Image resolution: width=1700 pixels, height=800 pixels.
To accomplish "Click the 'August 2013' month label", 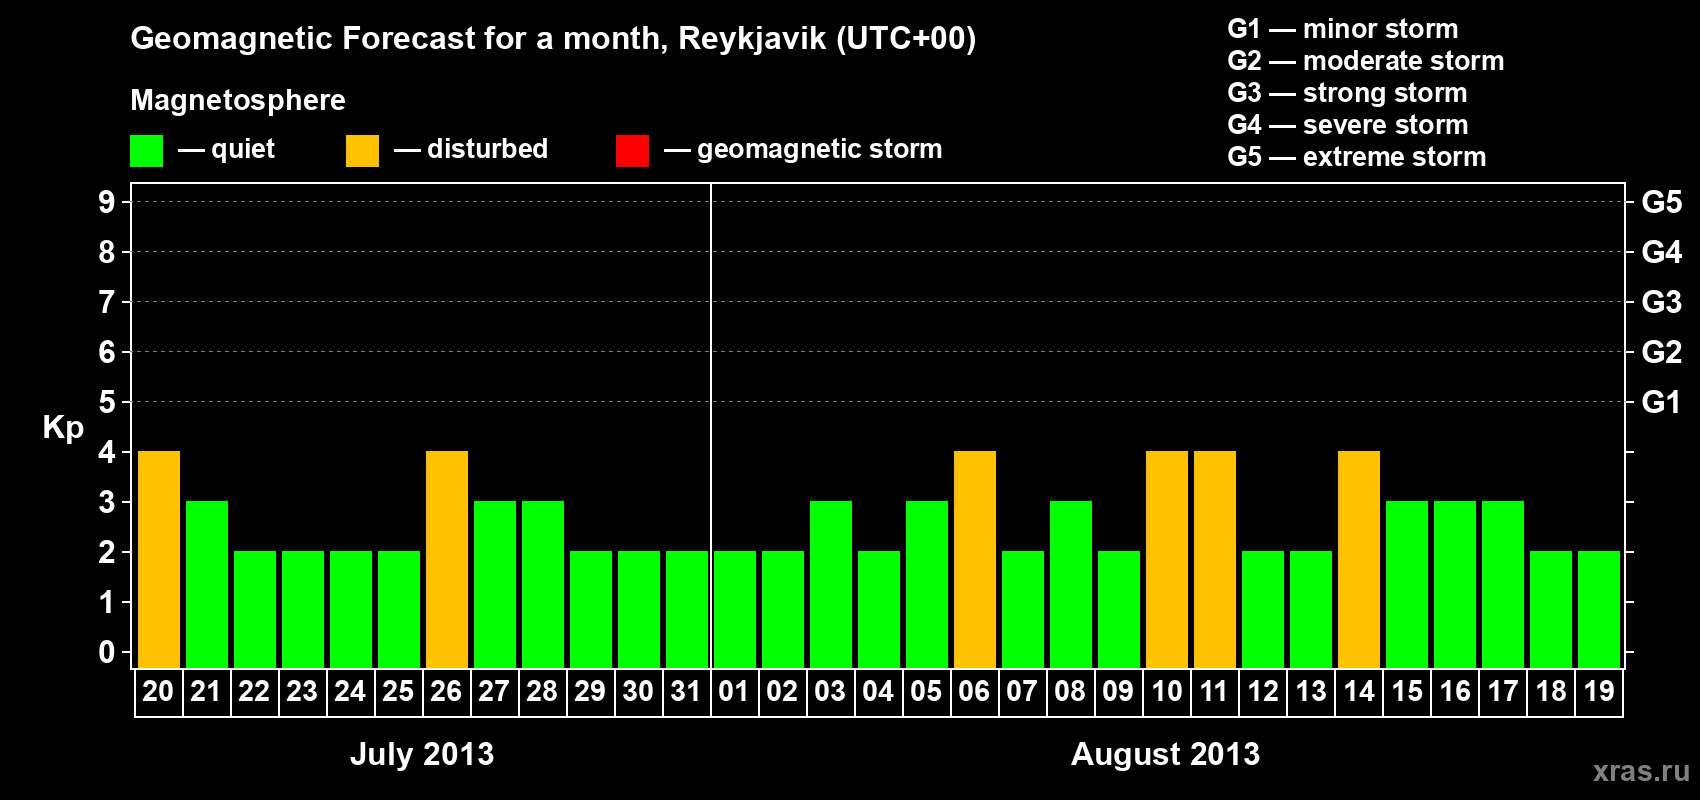I will pos(1165,754).
